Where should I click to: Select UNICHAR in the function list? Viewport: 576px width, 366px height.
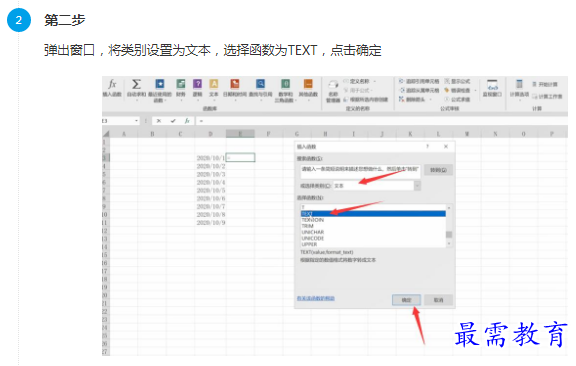(373, 232)
